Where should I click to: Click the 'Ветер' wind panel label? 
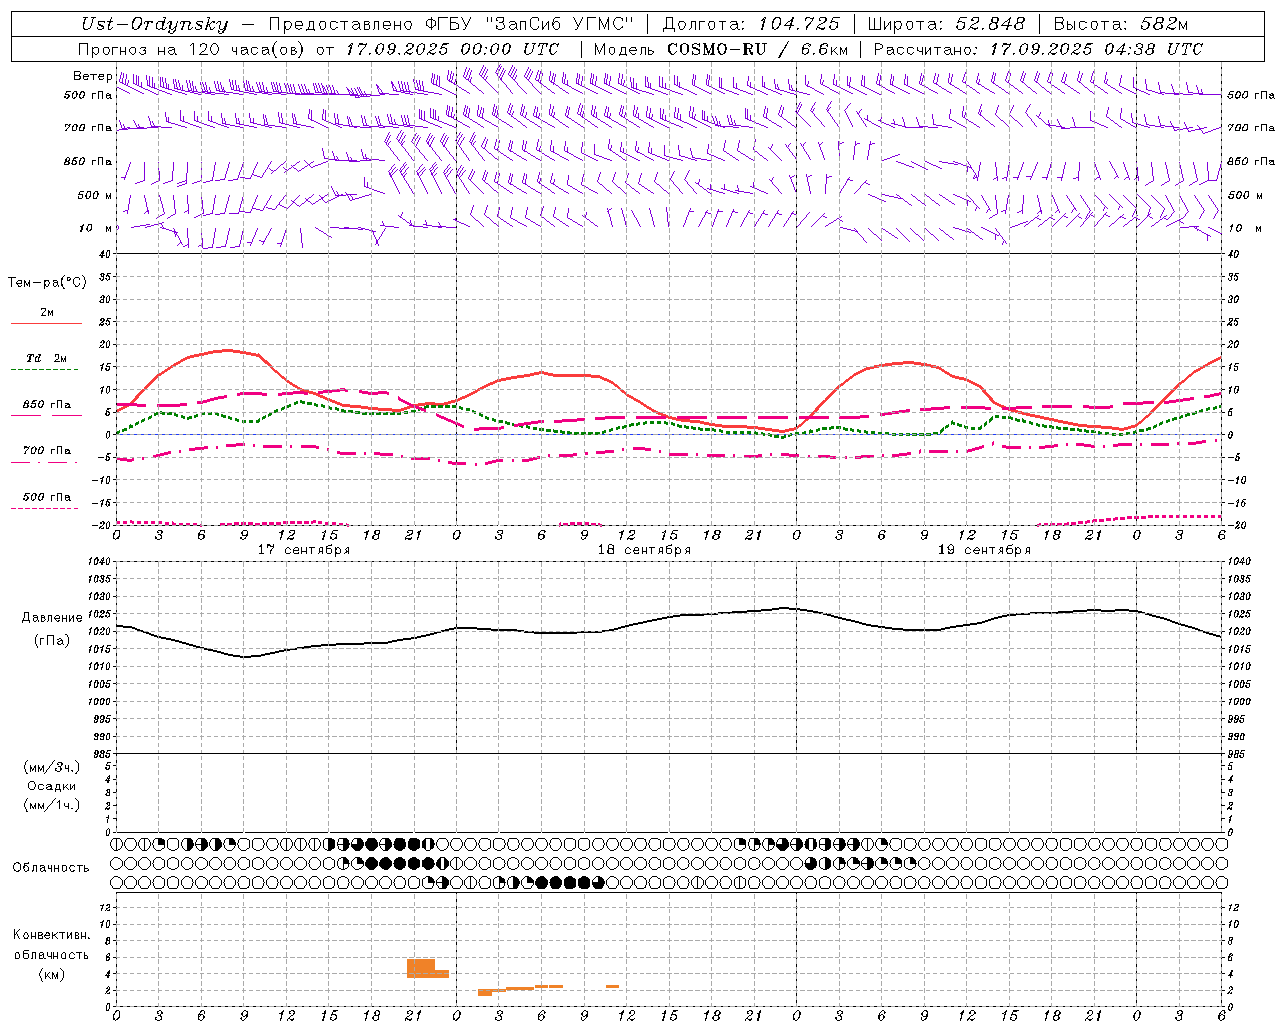coord(92,76)
